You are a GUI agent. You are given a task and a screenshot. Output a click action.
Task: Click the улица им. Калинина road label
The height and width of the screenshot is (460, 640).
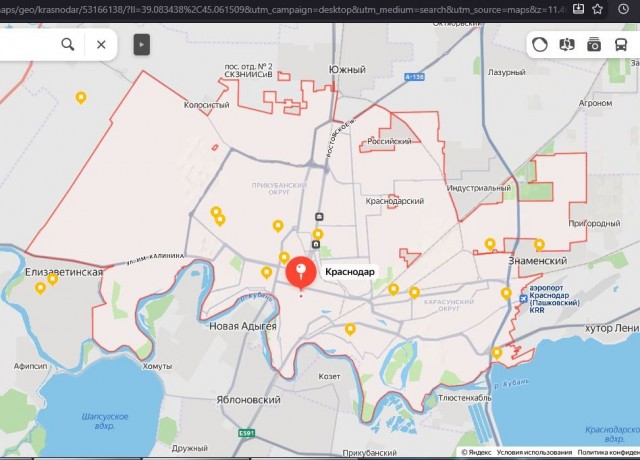[x=155, y=259]
